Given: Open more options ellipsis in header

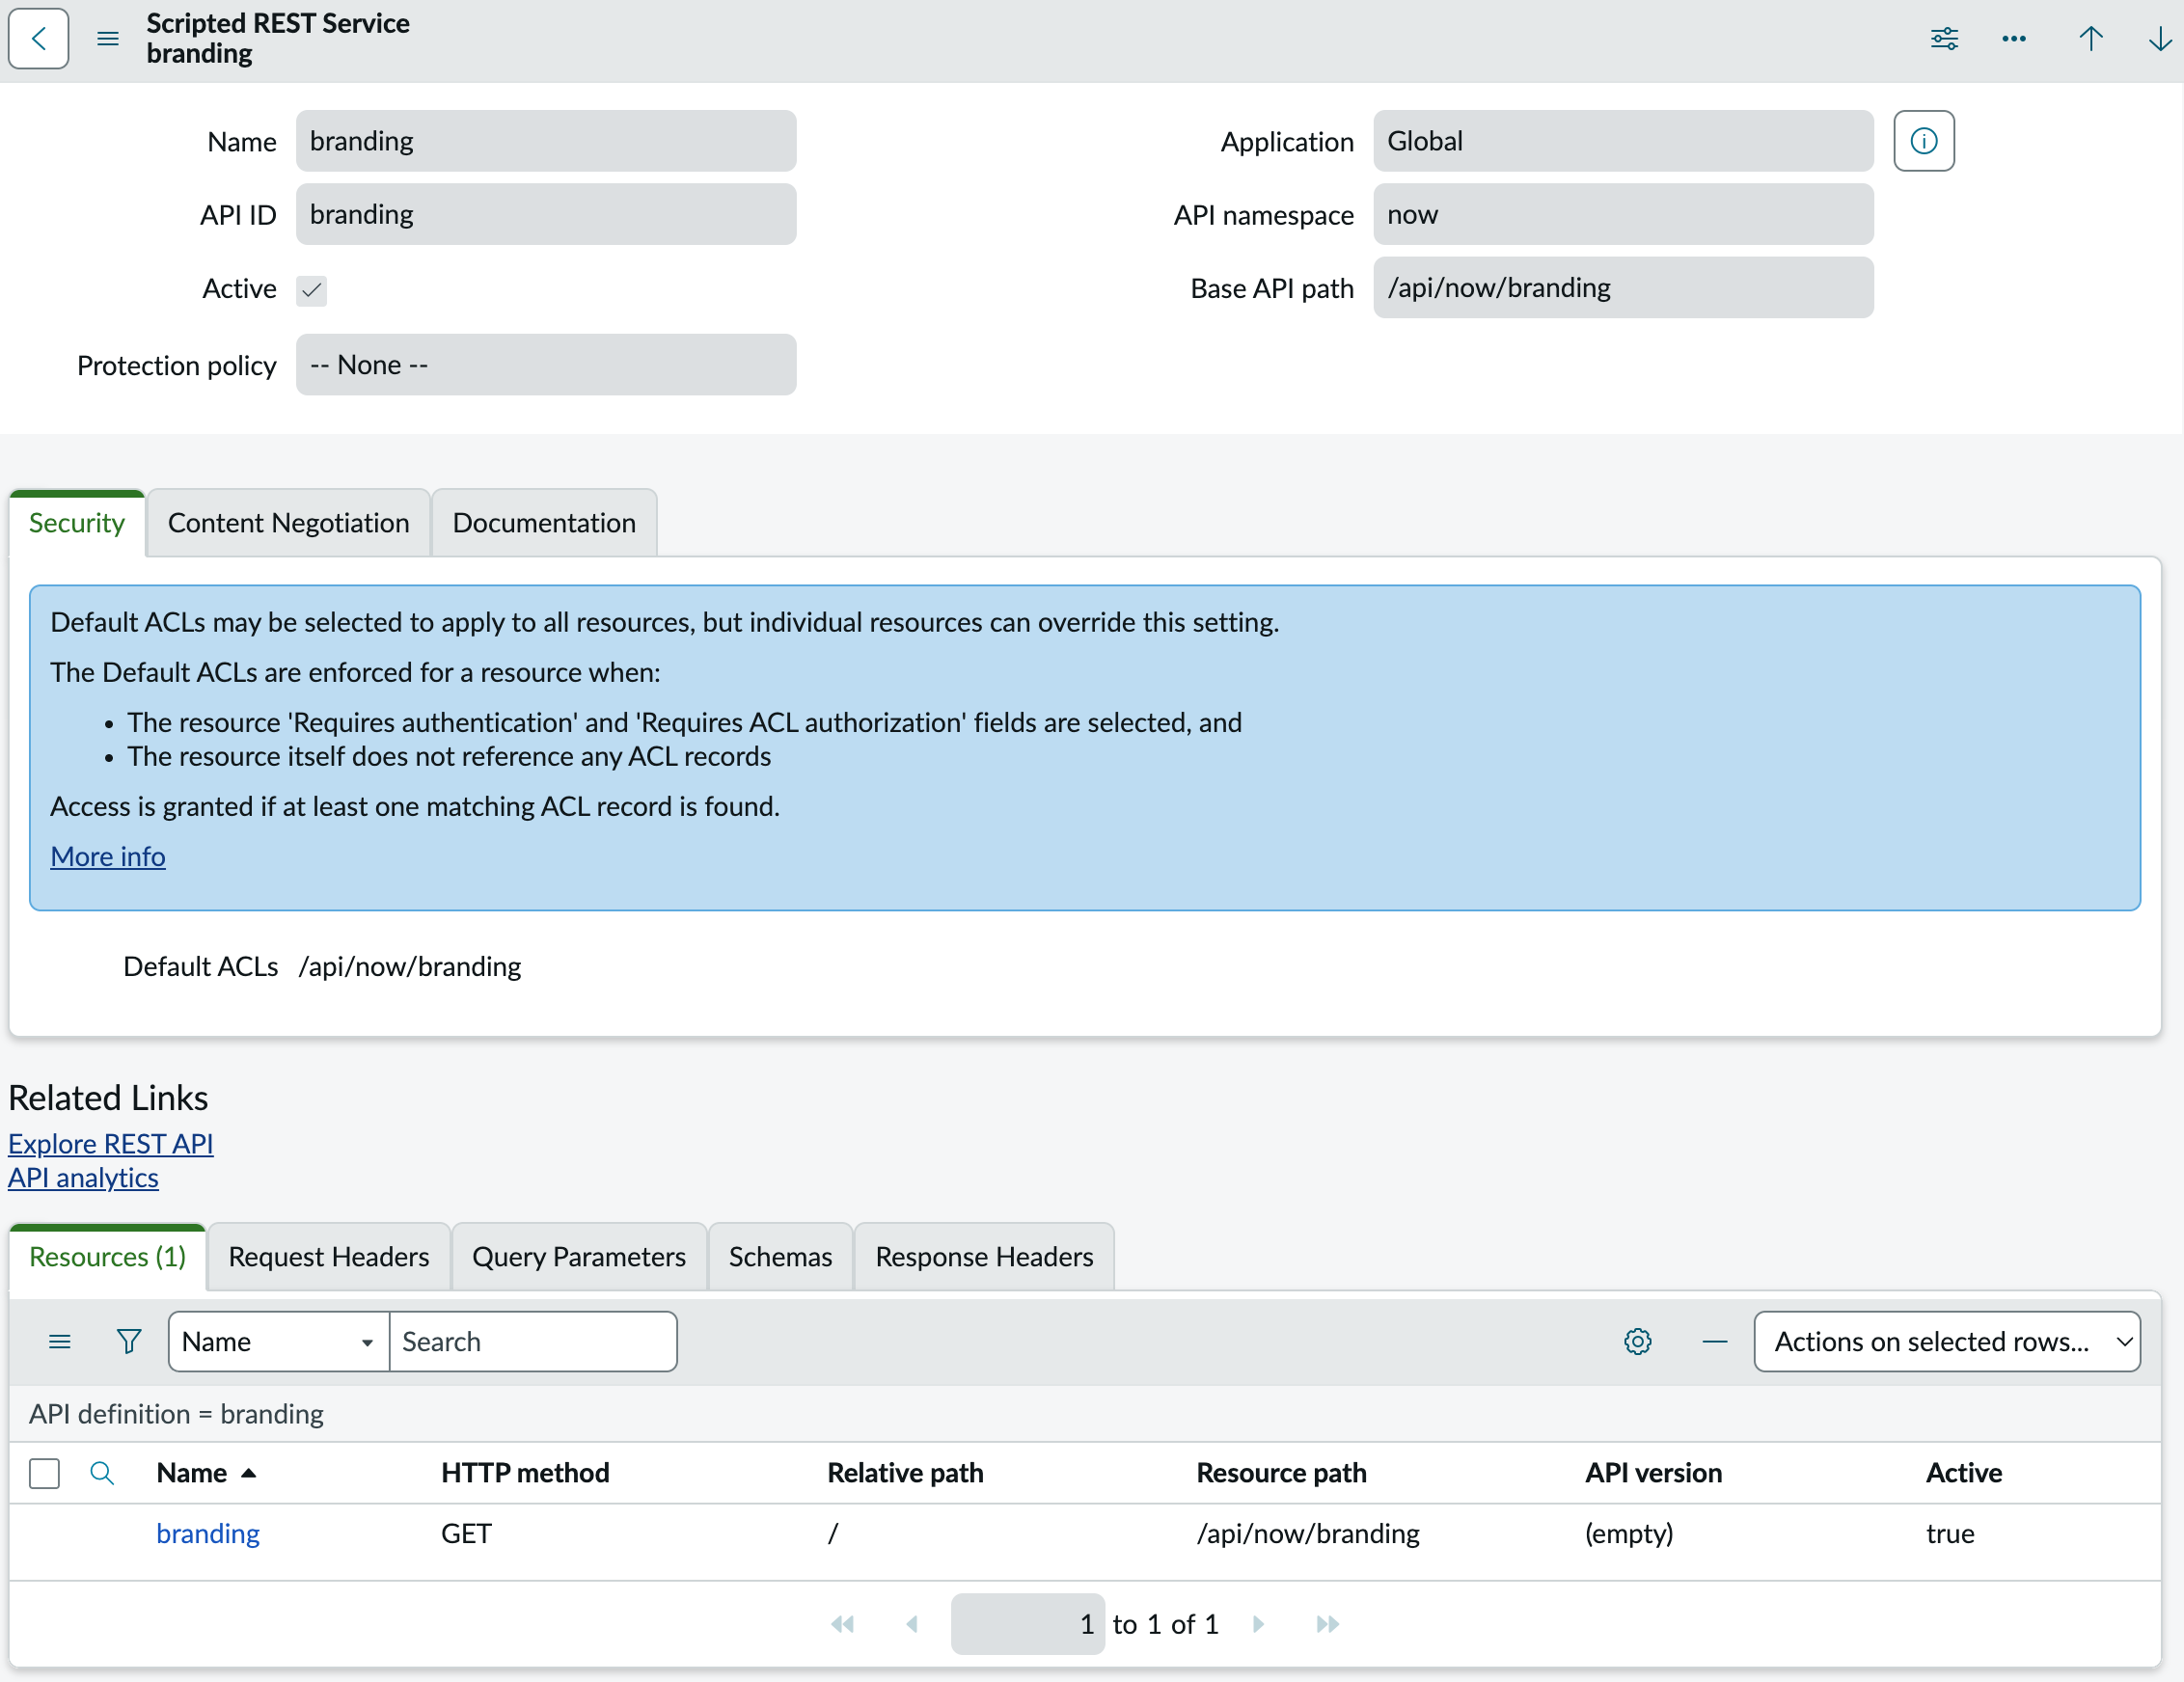Looking at the screenshot, I should pos(2014,39).
